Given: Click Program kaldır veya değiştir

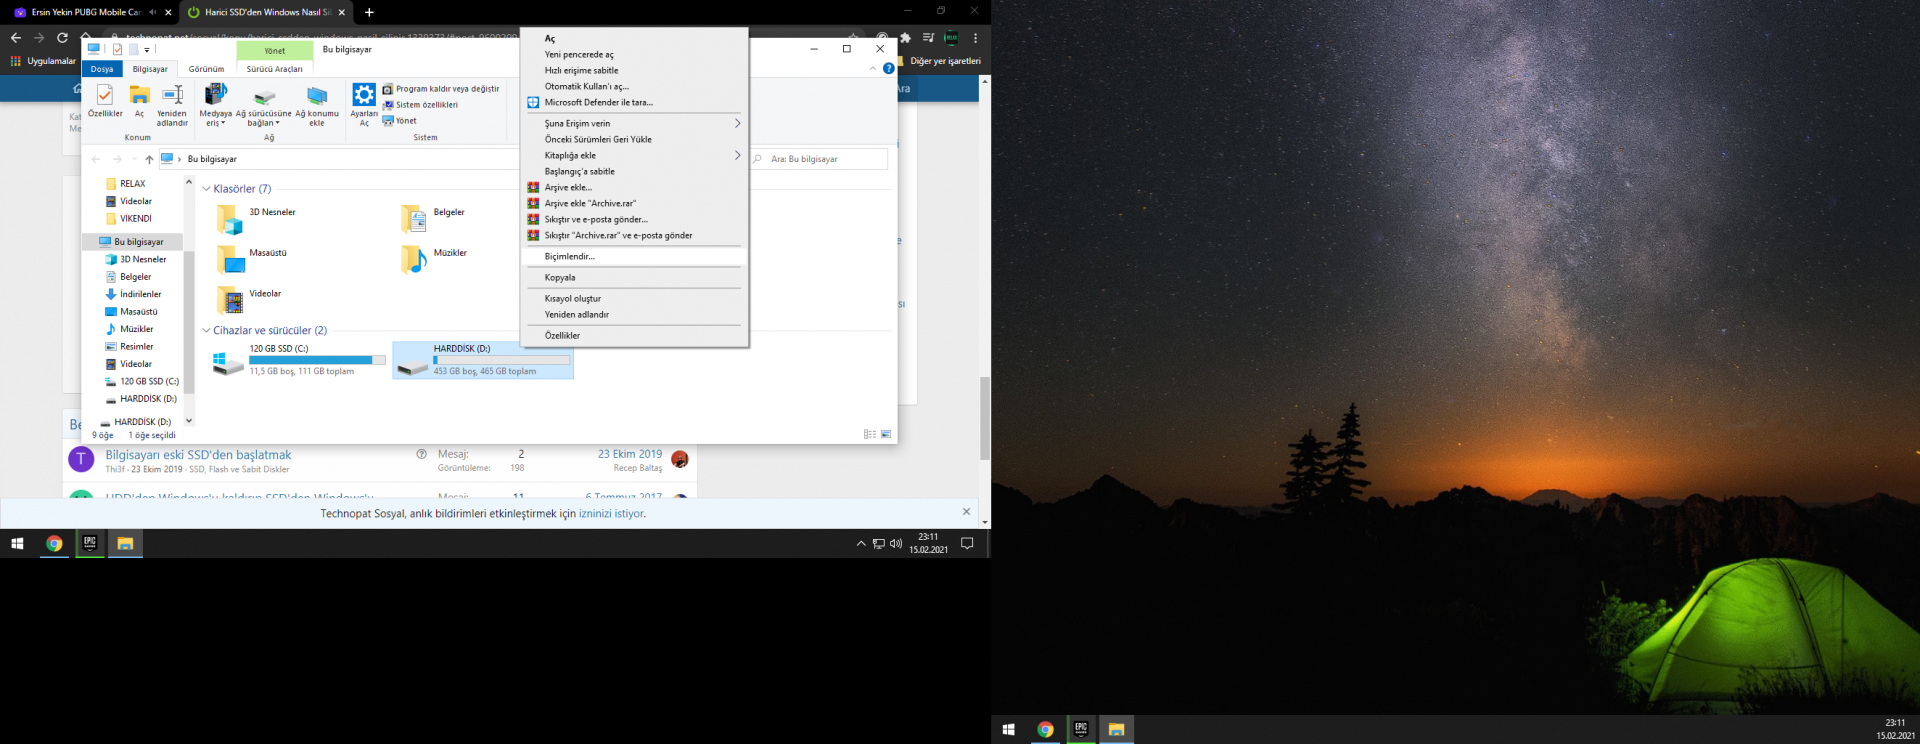Looking at the screenshot, I should [441, 89].
